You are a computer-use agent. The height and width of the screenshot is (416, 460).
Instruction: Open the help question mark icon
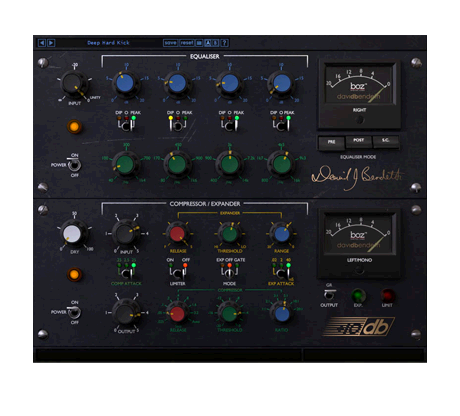point(224,43)
